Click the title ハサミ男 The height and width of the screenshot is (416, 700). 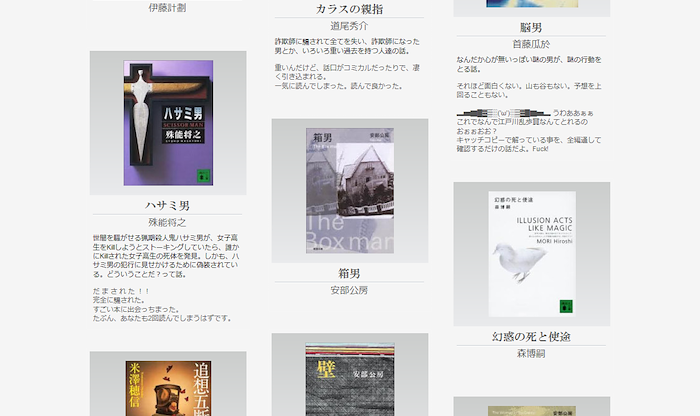pos(167,206)
